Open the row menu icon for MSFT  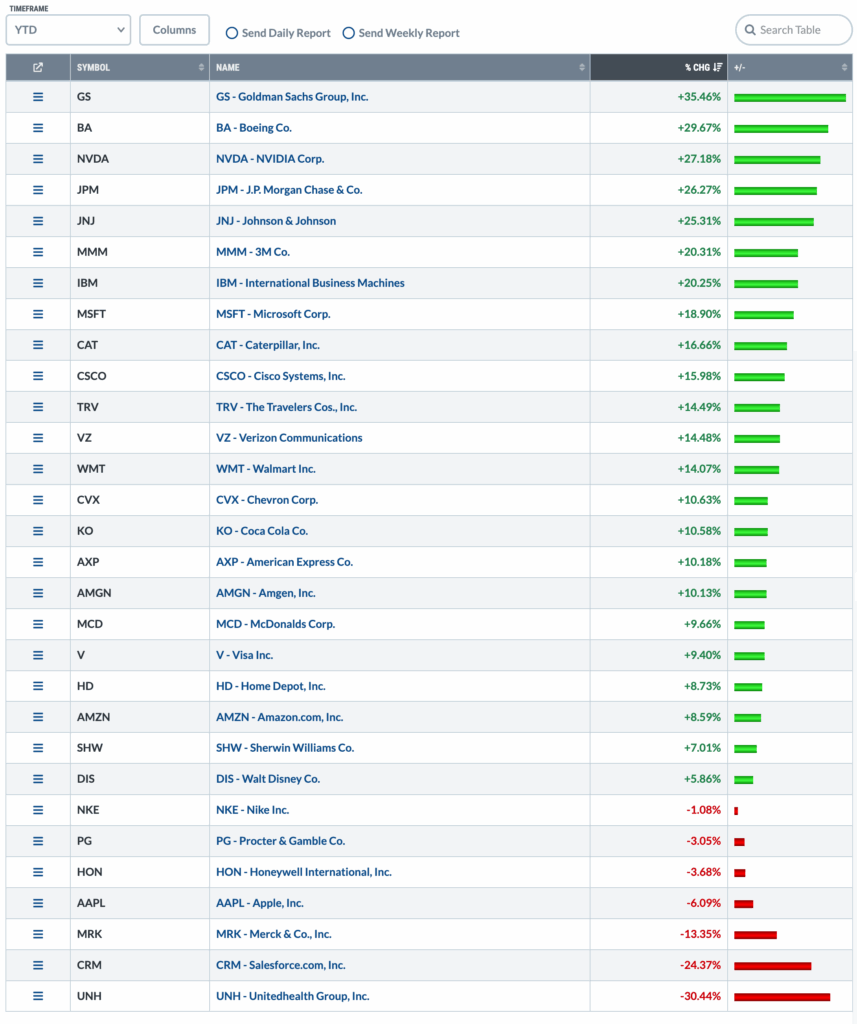coord(38,314)
